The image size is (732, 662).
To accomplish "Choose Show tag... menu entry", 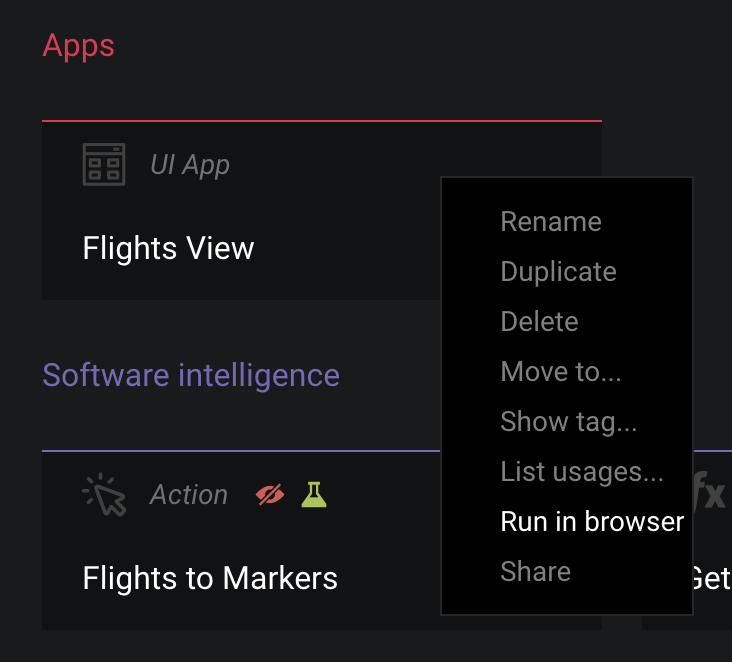I will coord(568,422).
